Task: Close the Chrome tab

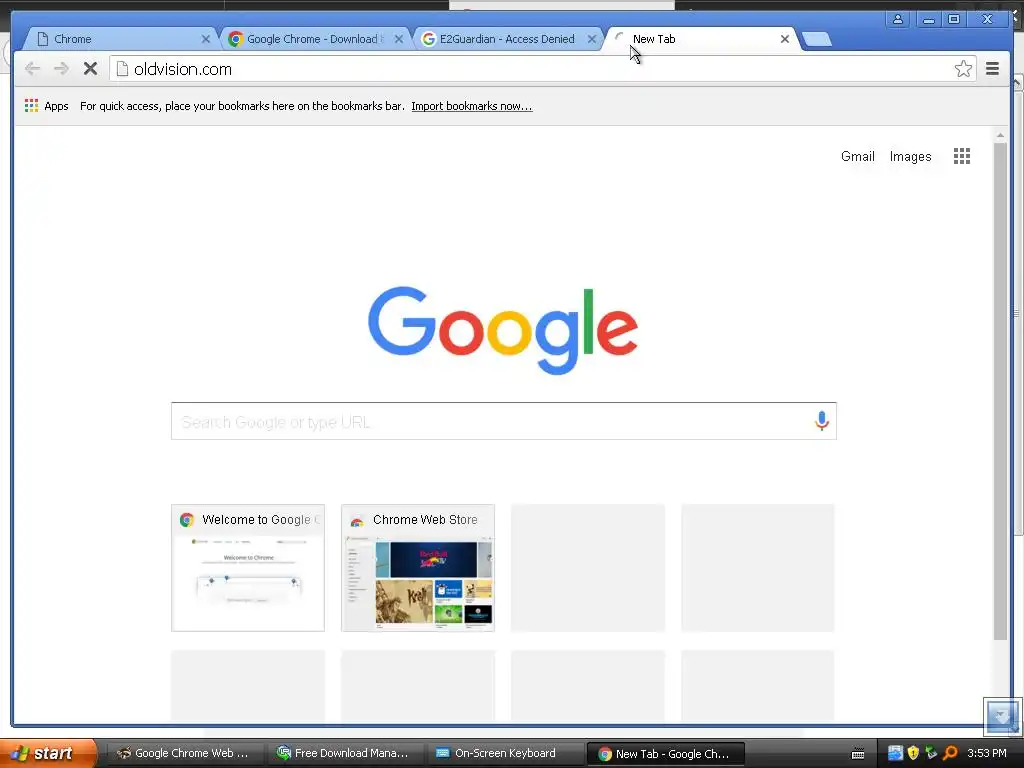Action: click(205, 39)
